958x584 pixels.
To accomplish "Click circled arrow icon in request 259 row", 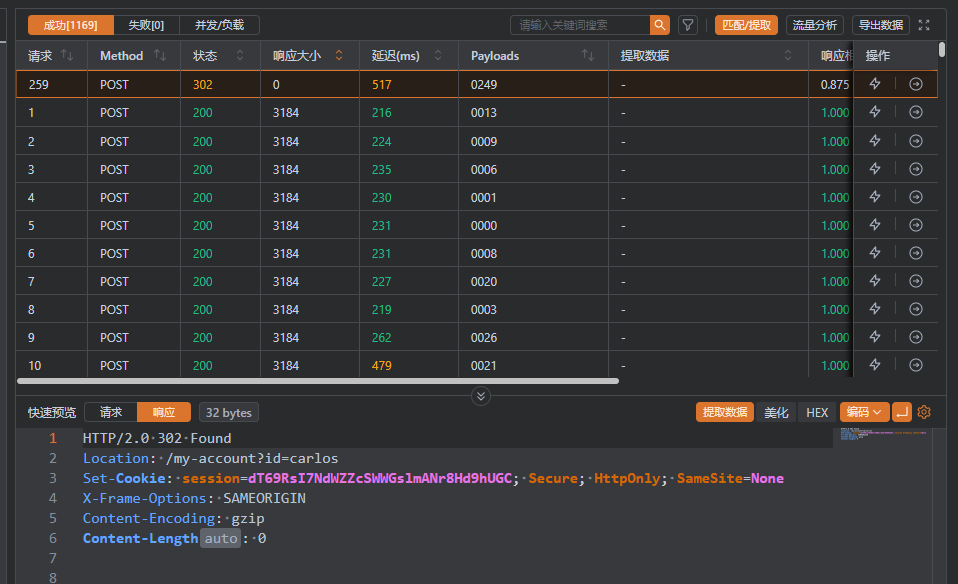I will click(915, 85).
